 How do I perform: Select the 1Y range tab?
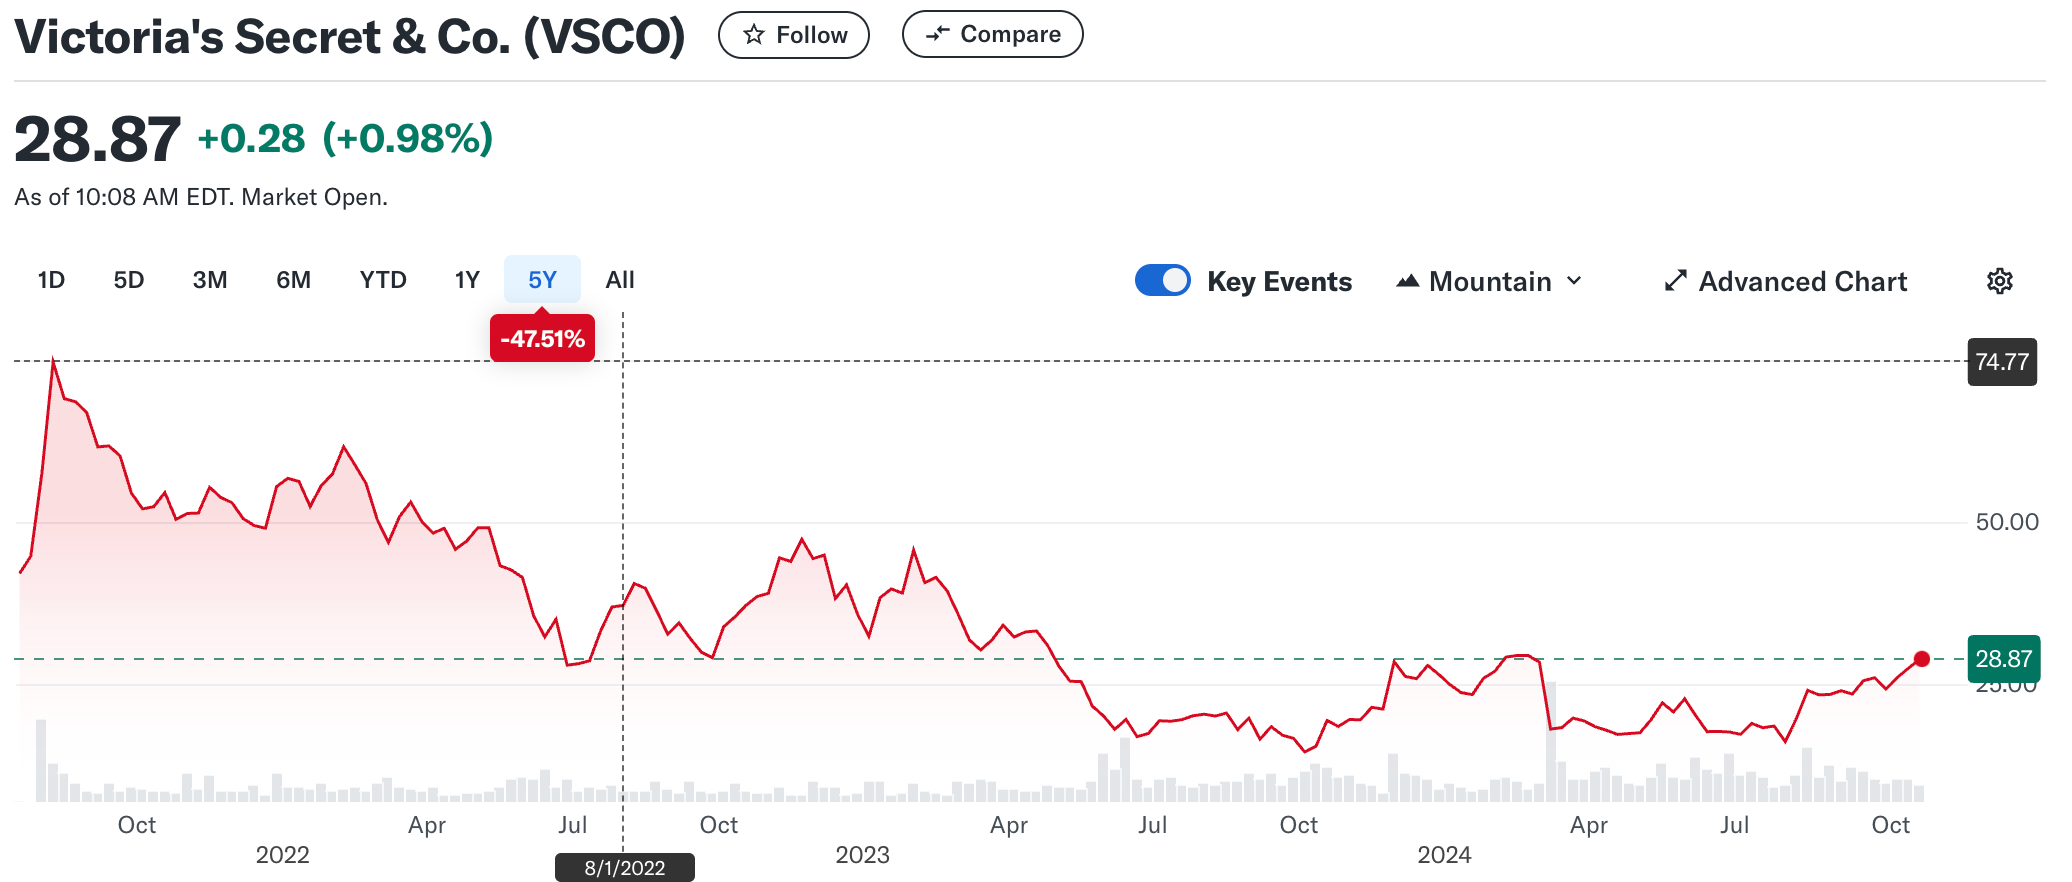tap(467, 280)
